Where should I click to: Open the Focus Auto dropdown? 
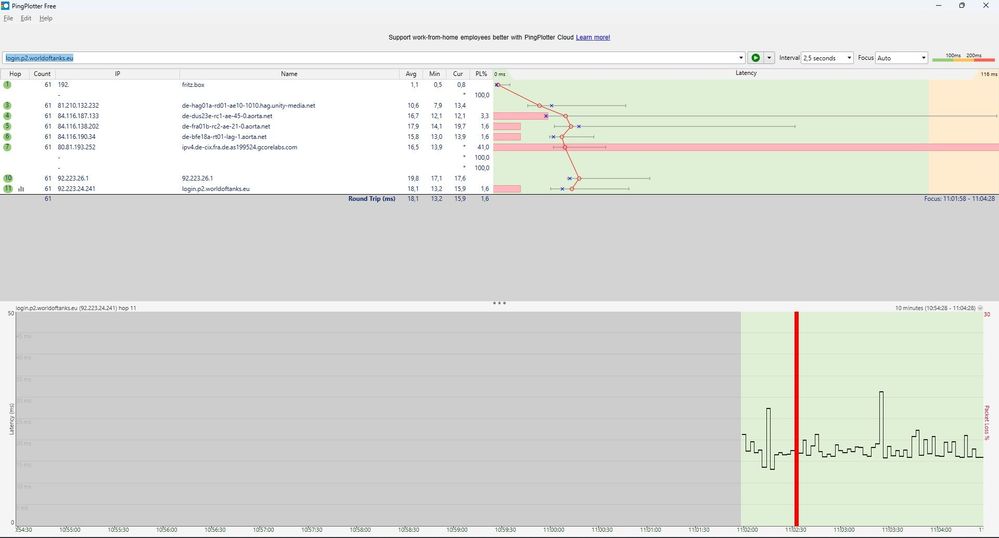pyautogui.click(x=902, y=57)
